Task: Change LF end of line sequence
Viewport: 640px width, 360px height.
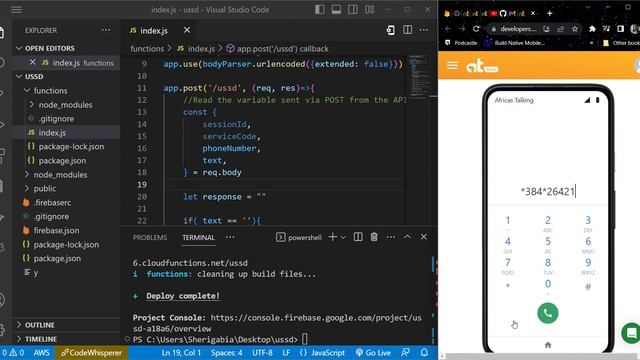Action: pyautogui.click(x=286, y=353)
